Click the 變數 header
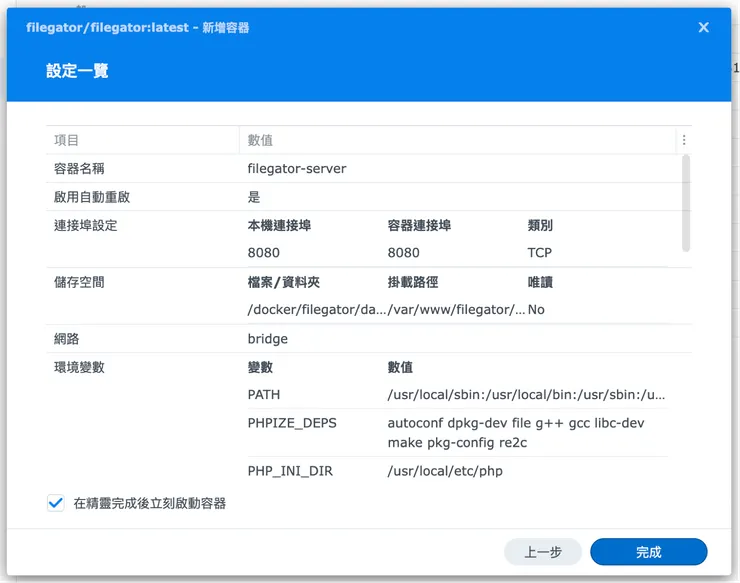 click(260, 367)
